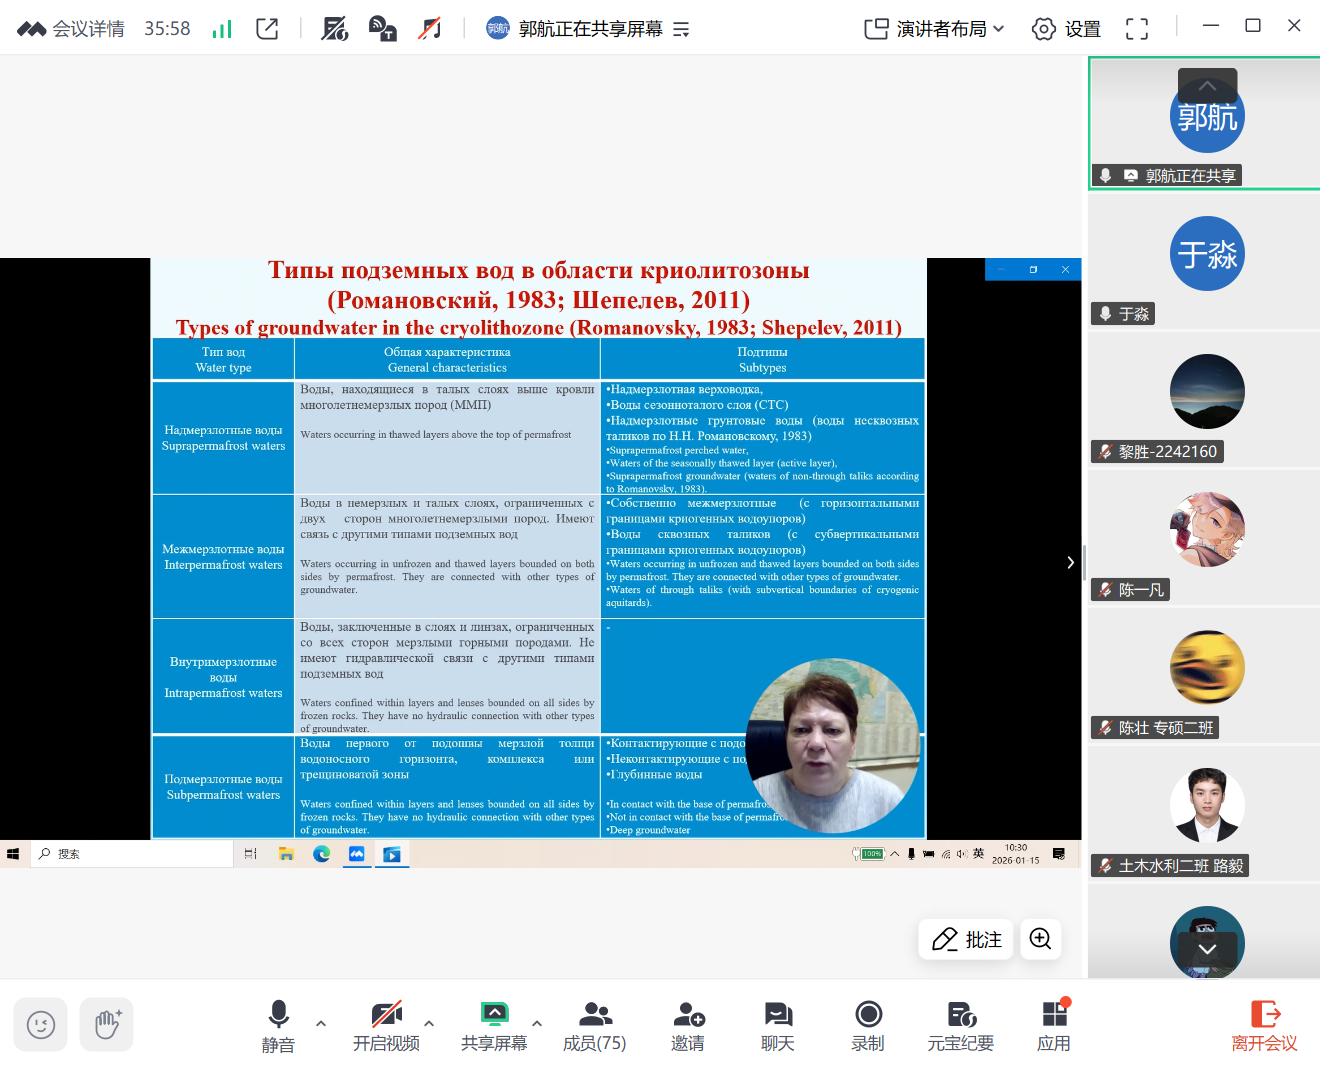This screenshot has height=1066, width=1320.
Task: Click the 批注 annotate button
Action: (x=966, y=939)
